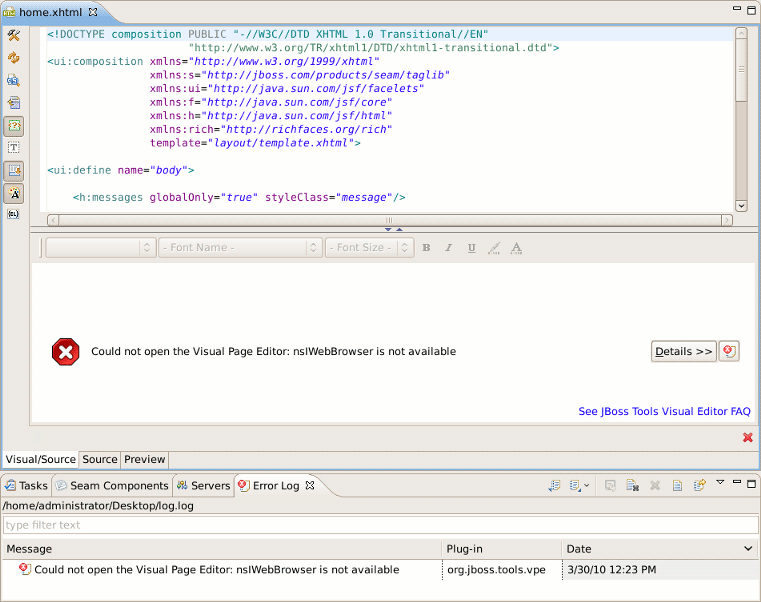Click the Details >> button
The width and height of the screenshot is (761, 602).
(683, 351)
